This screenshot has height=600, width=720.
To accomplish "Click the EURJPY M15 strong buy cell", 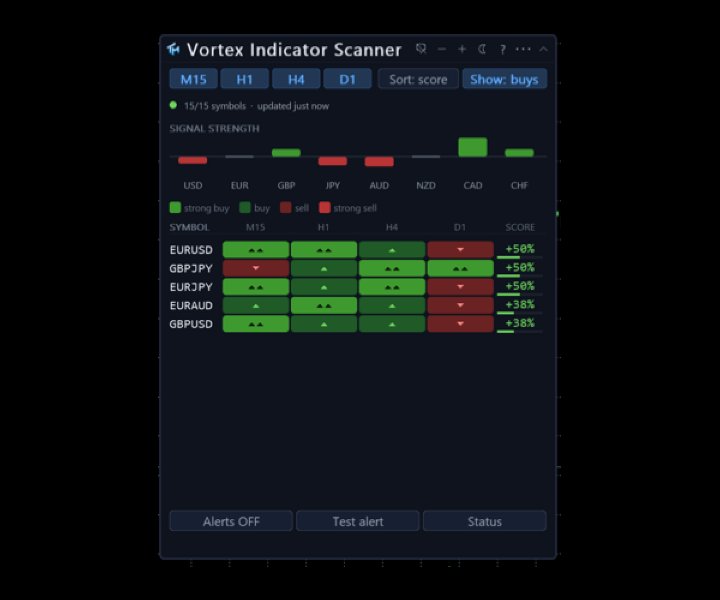I will (256, 287).
